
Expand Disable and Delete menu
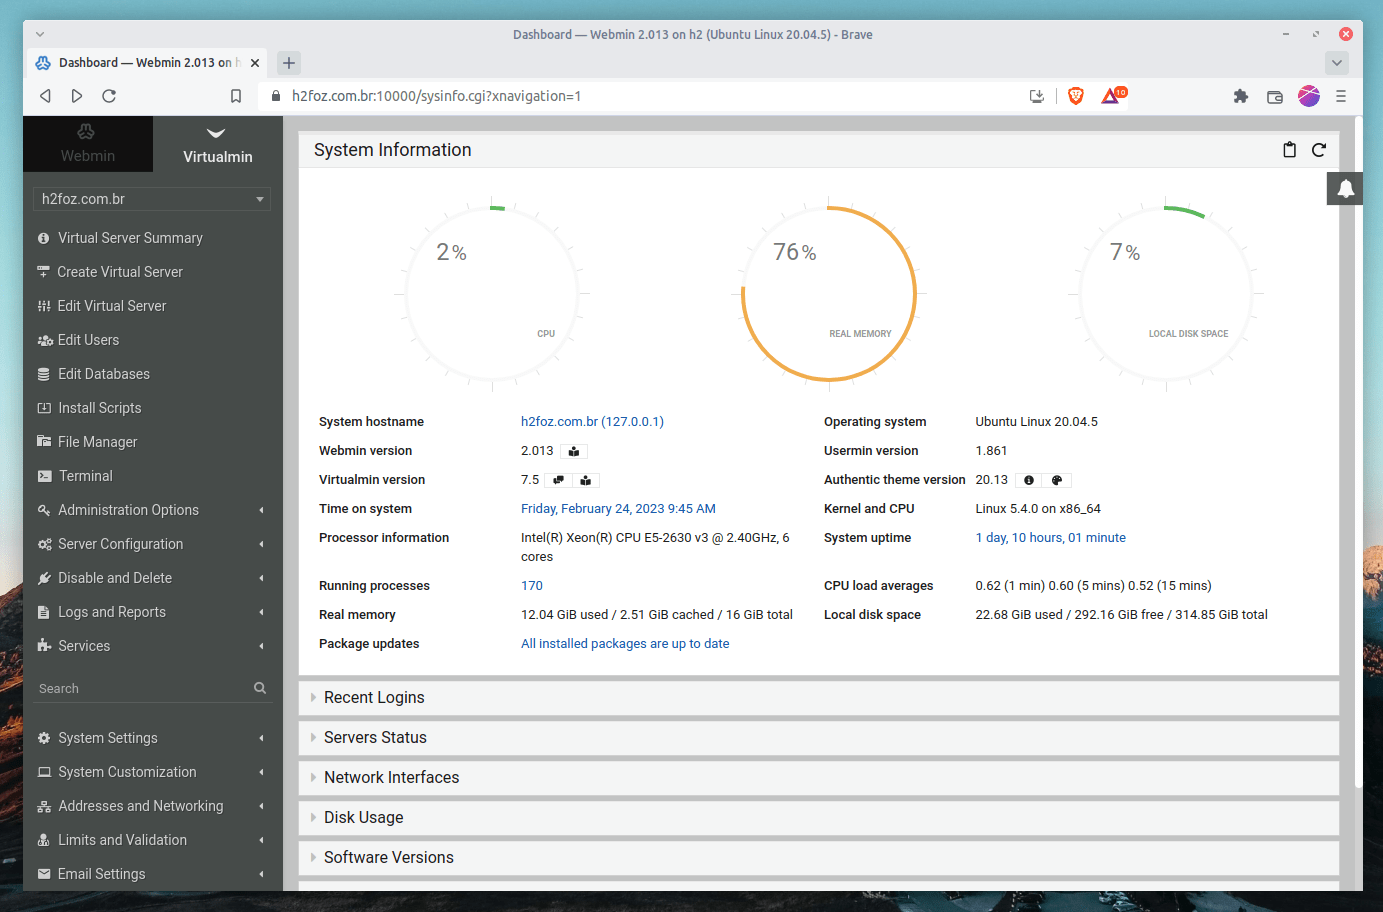pyautogui.click(x=152, y=578)
